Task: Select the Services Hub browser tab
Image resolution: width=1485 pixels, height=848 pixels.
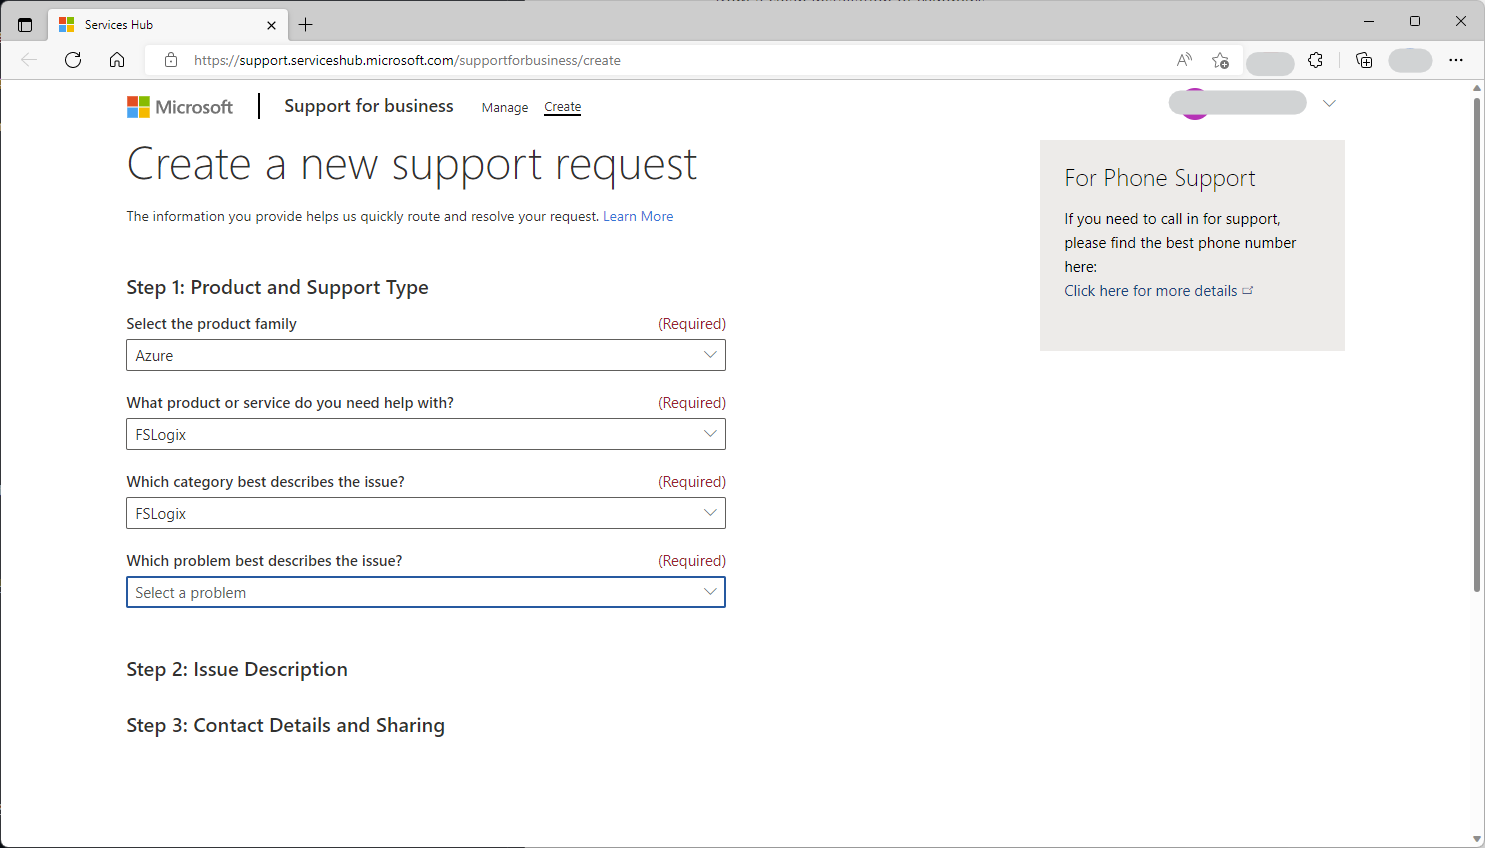Action: [168, 25]
